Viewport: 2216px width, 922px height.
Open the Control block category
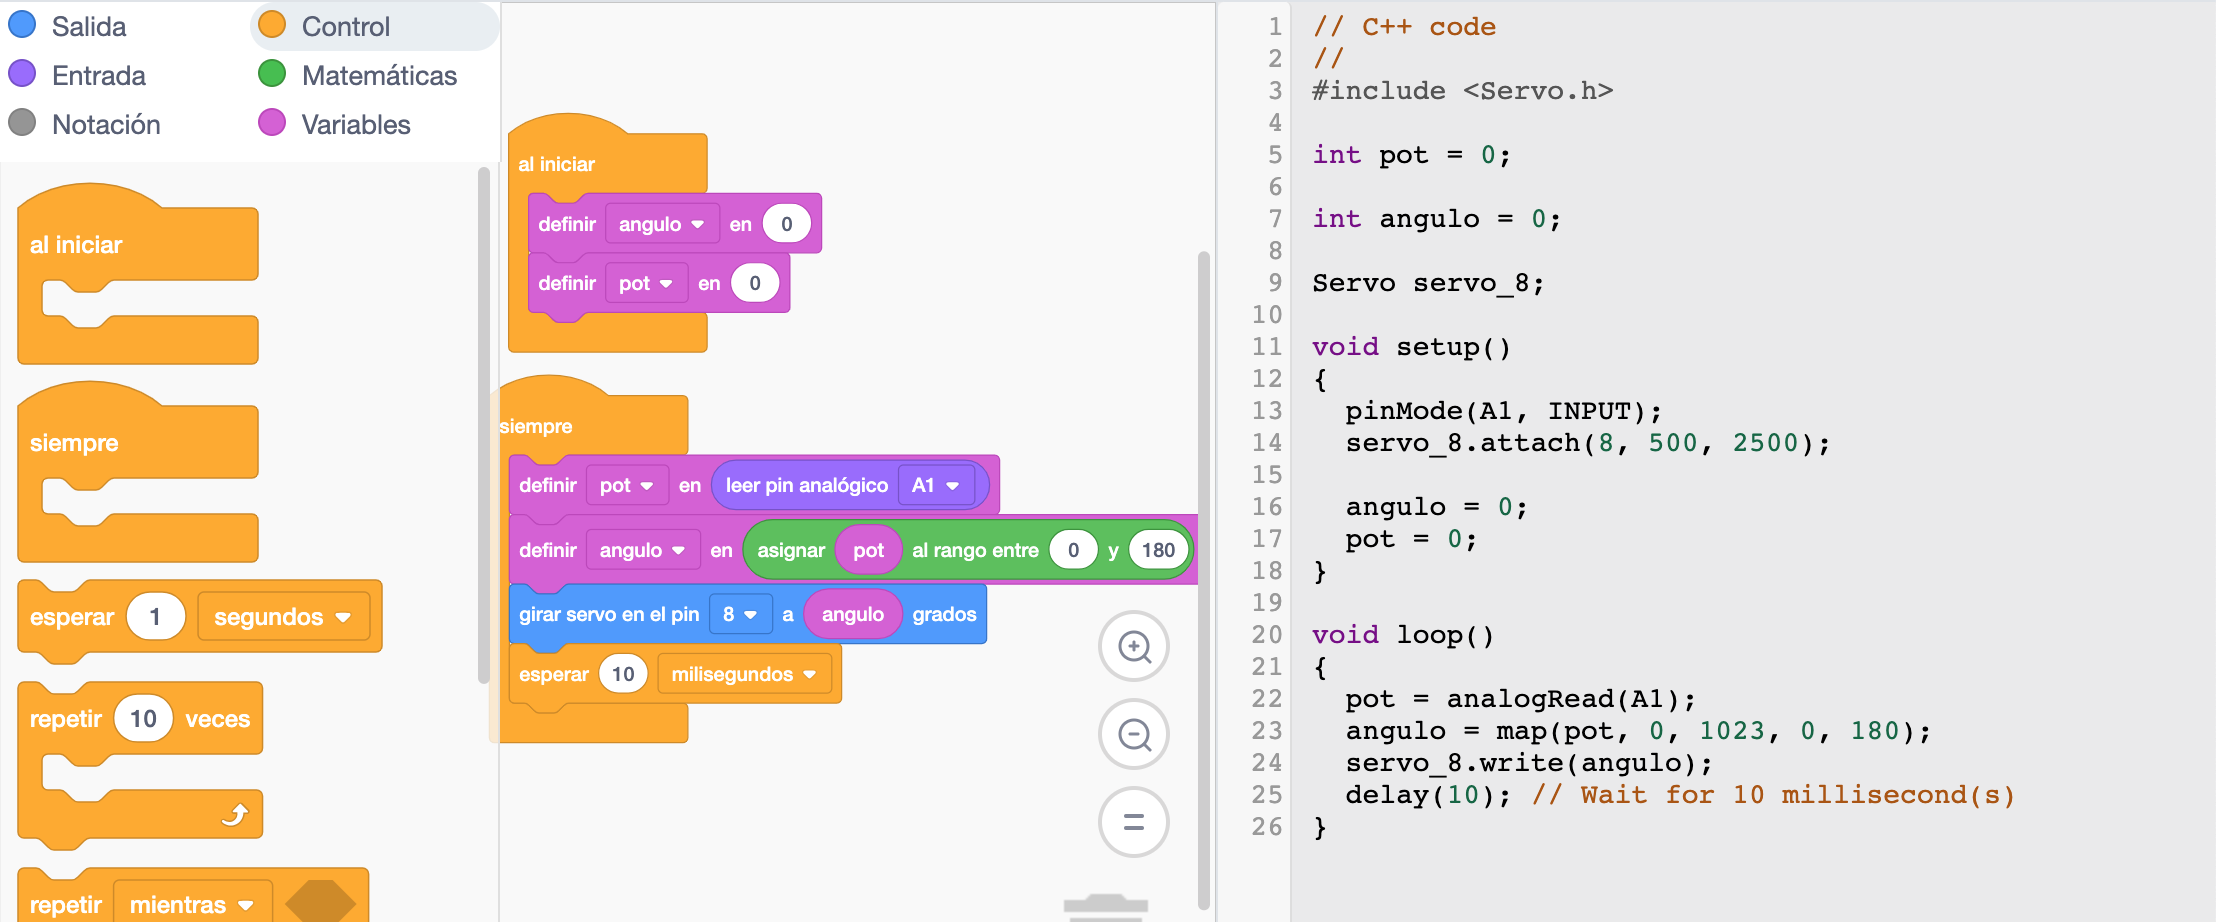(x=345, y=26)
